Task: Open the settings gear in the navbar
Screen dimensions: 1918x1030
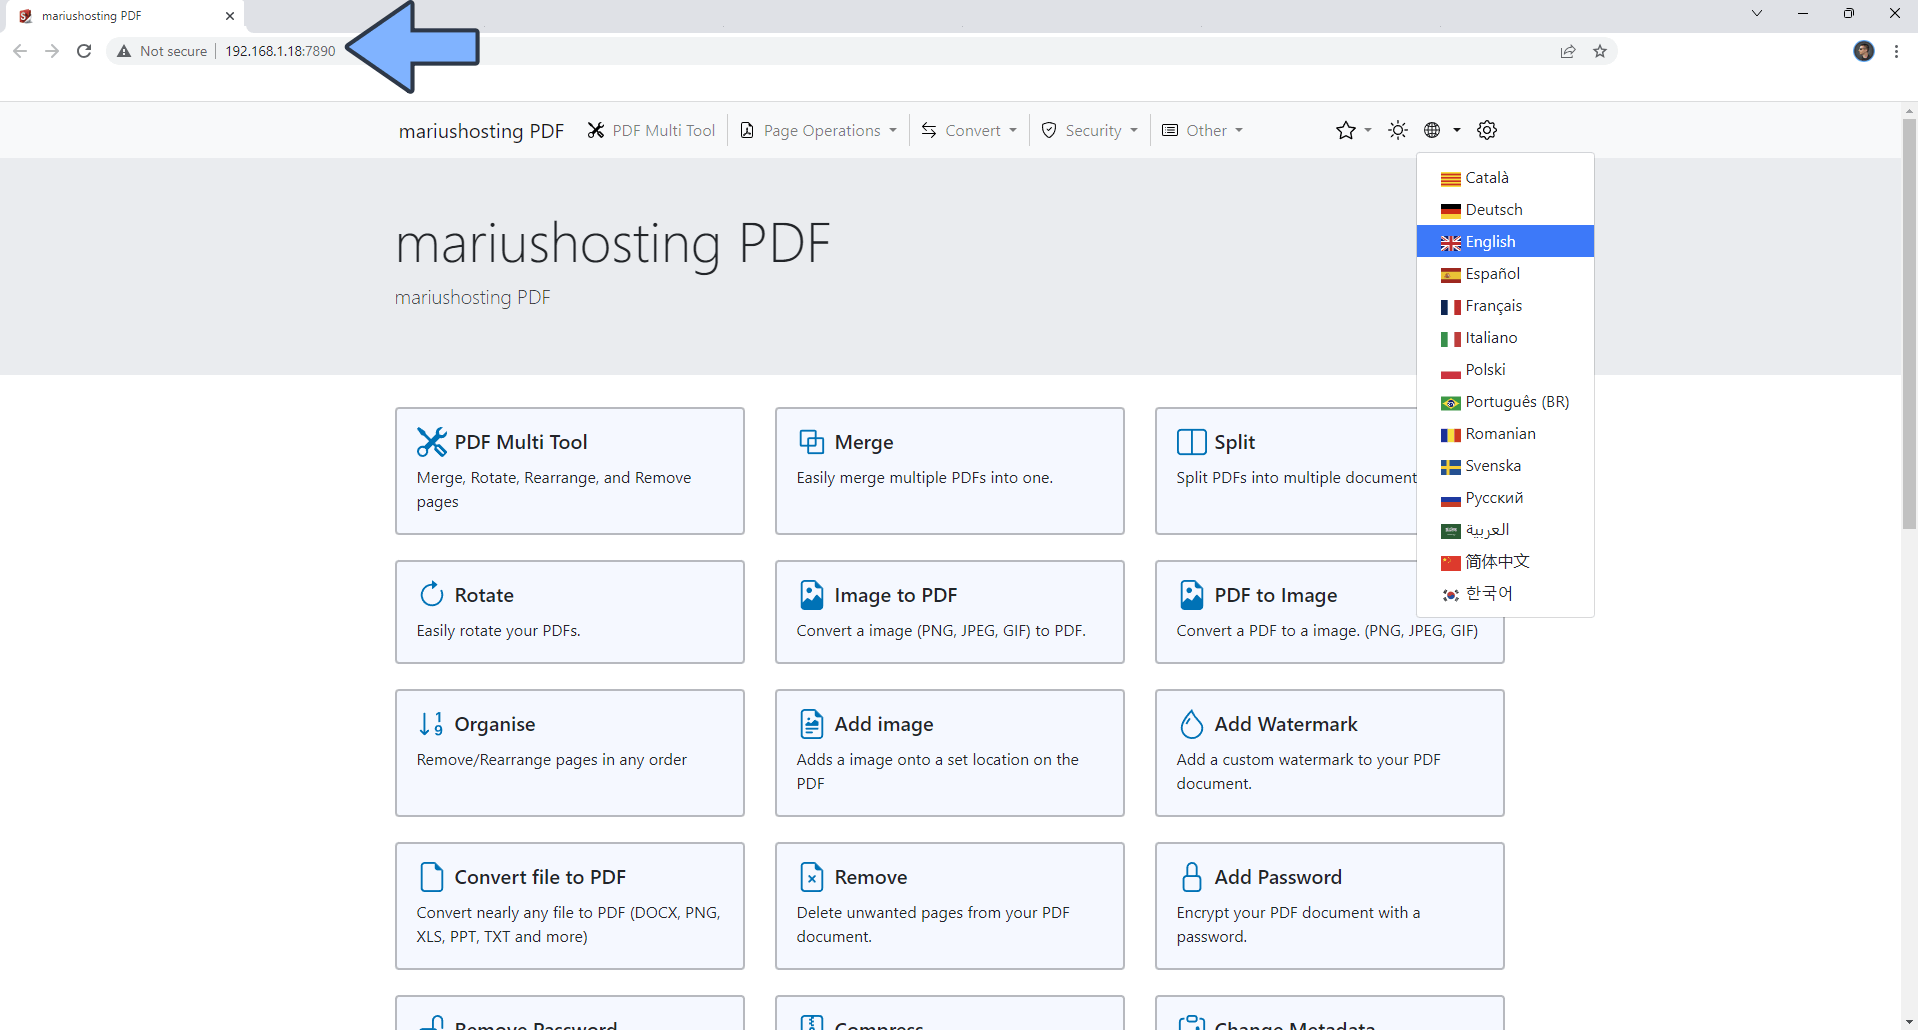Action: [x=1487, y=130]
